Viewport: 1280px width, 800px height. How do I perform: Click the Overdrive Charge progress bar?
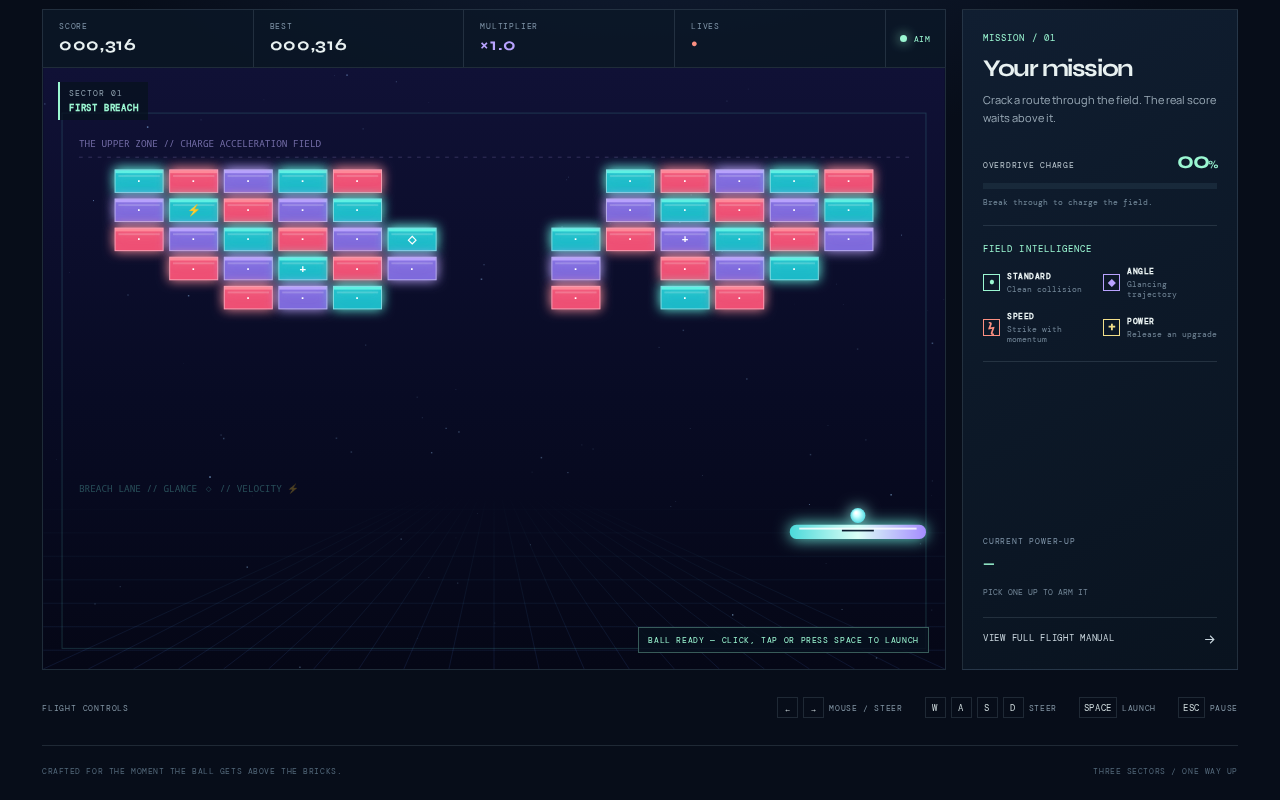pyautogui.click(x=1100, y=186)
